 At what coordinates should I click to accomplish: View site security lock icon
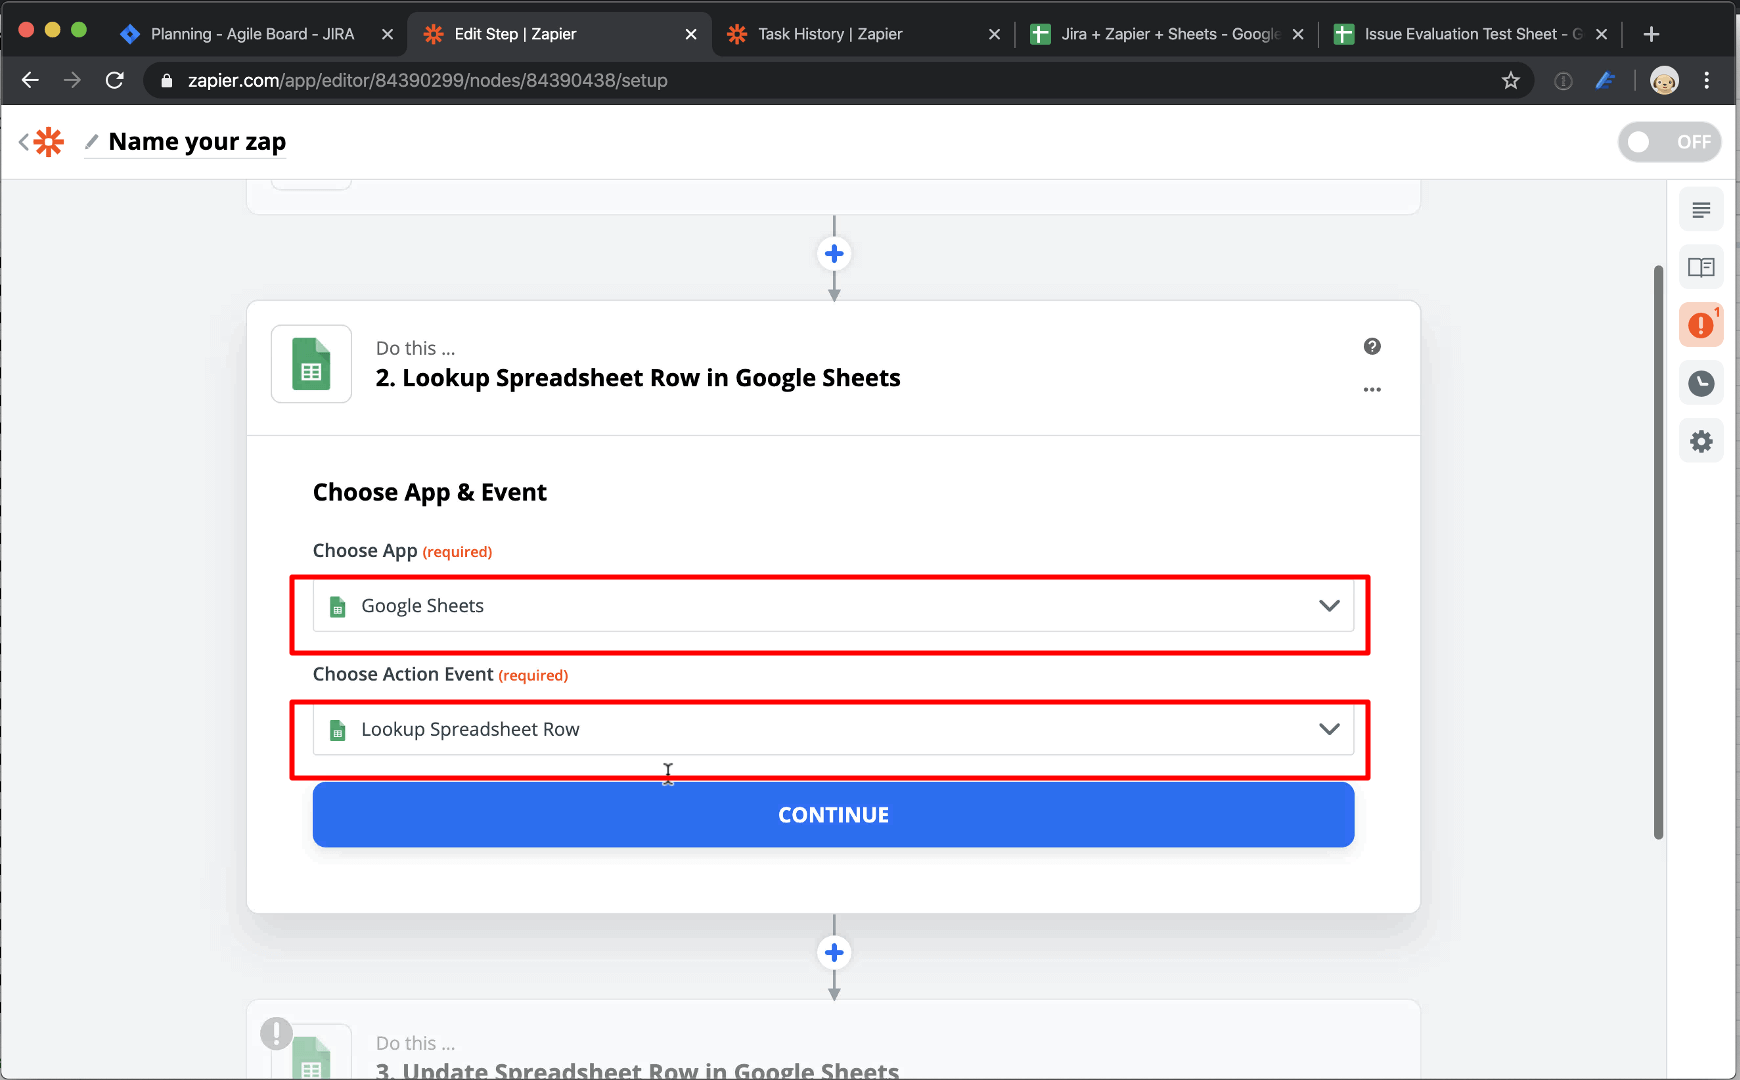(167, 80)
